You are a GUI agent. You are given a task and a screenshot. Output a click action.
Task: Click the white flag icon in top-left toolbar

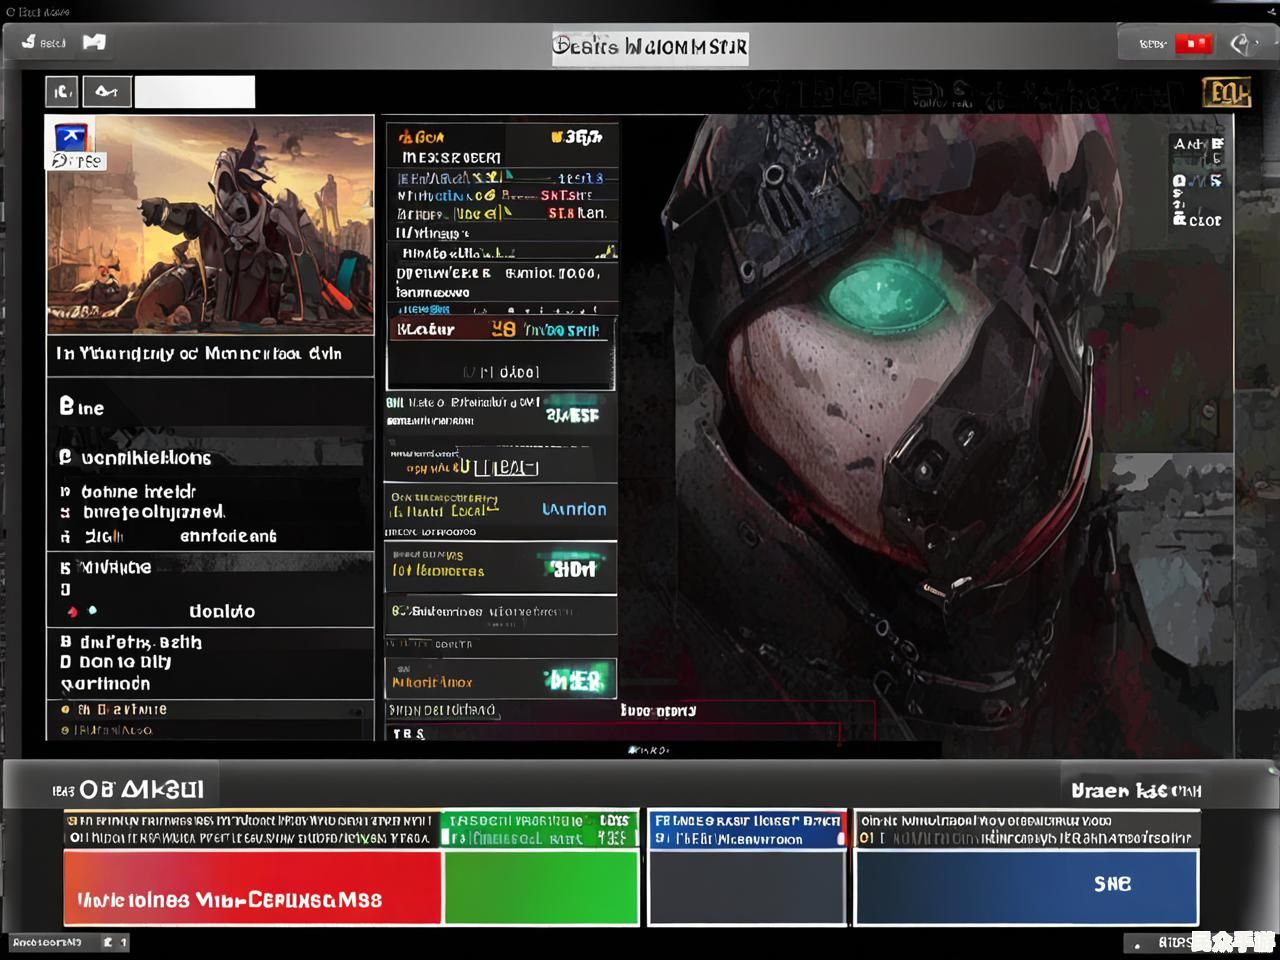pyautogui.click(x=94, y=42)
